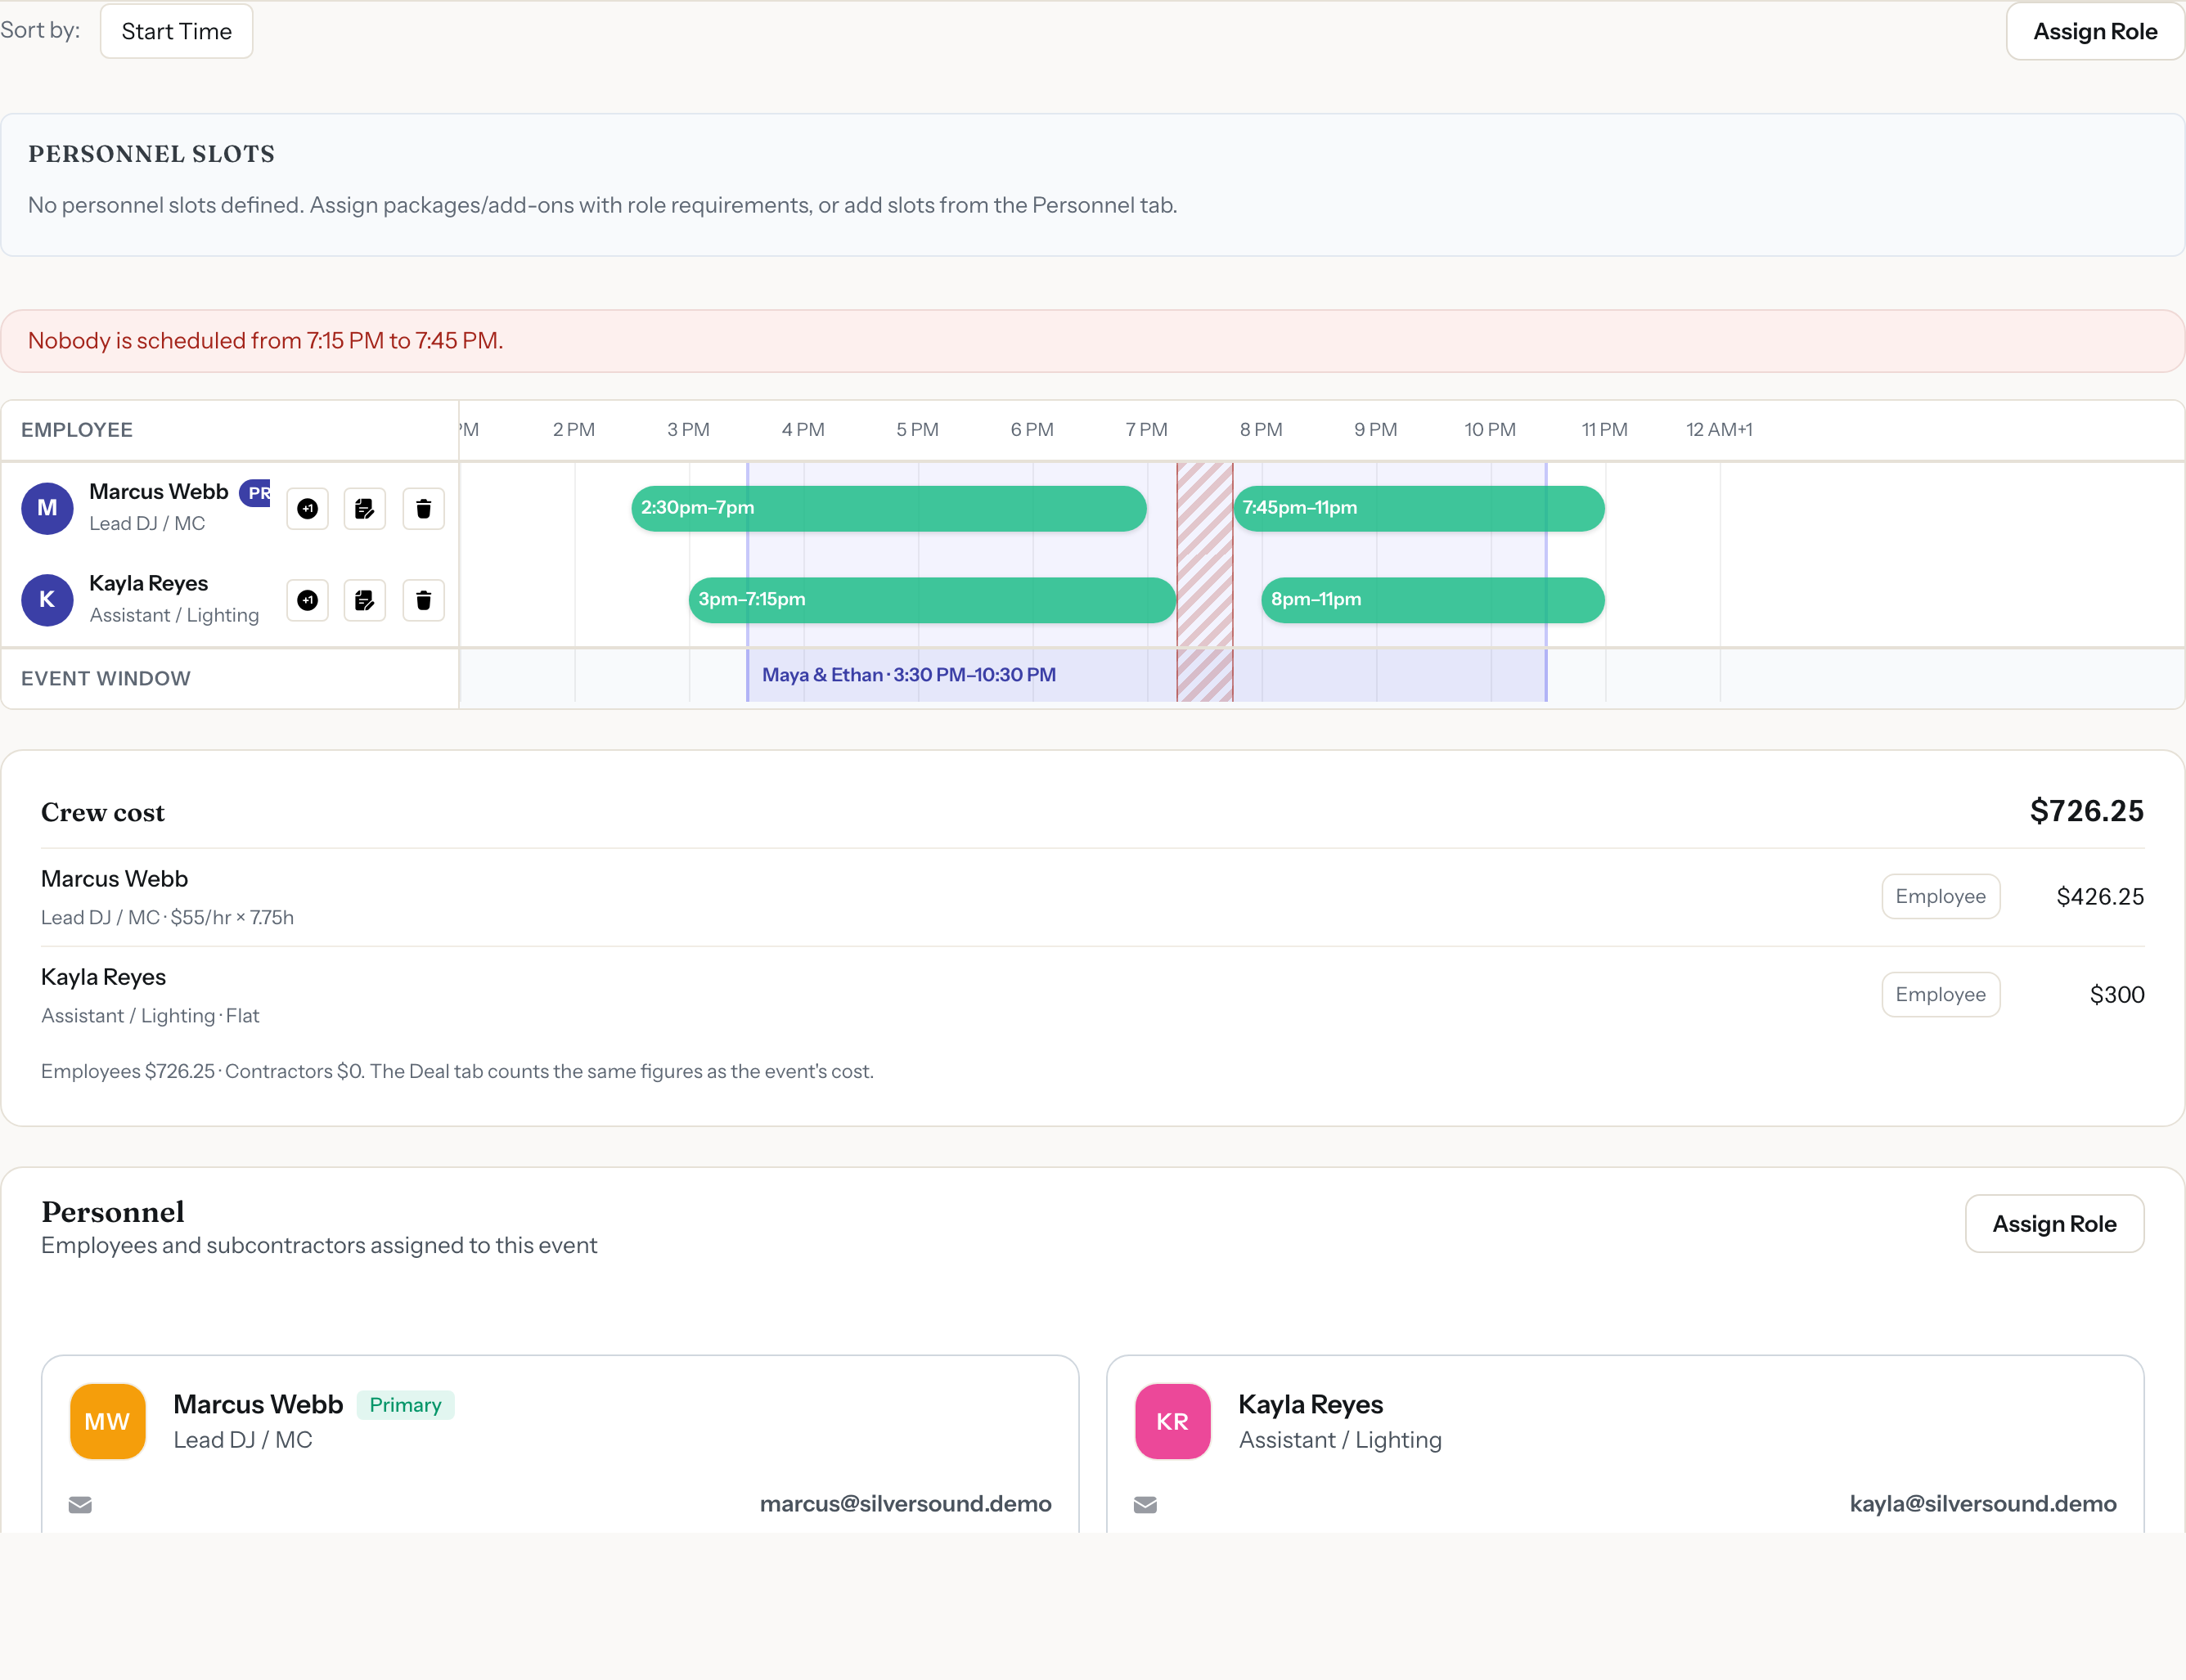This screenshot has width=2186, height=1680.
Task: Click the +1 icon in Marcus Webb's row
Action: point(307,509)
